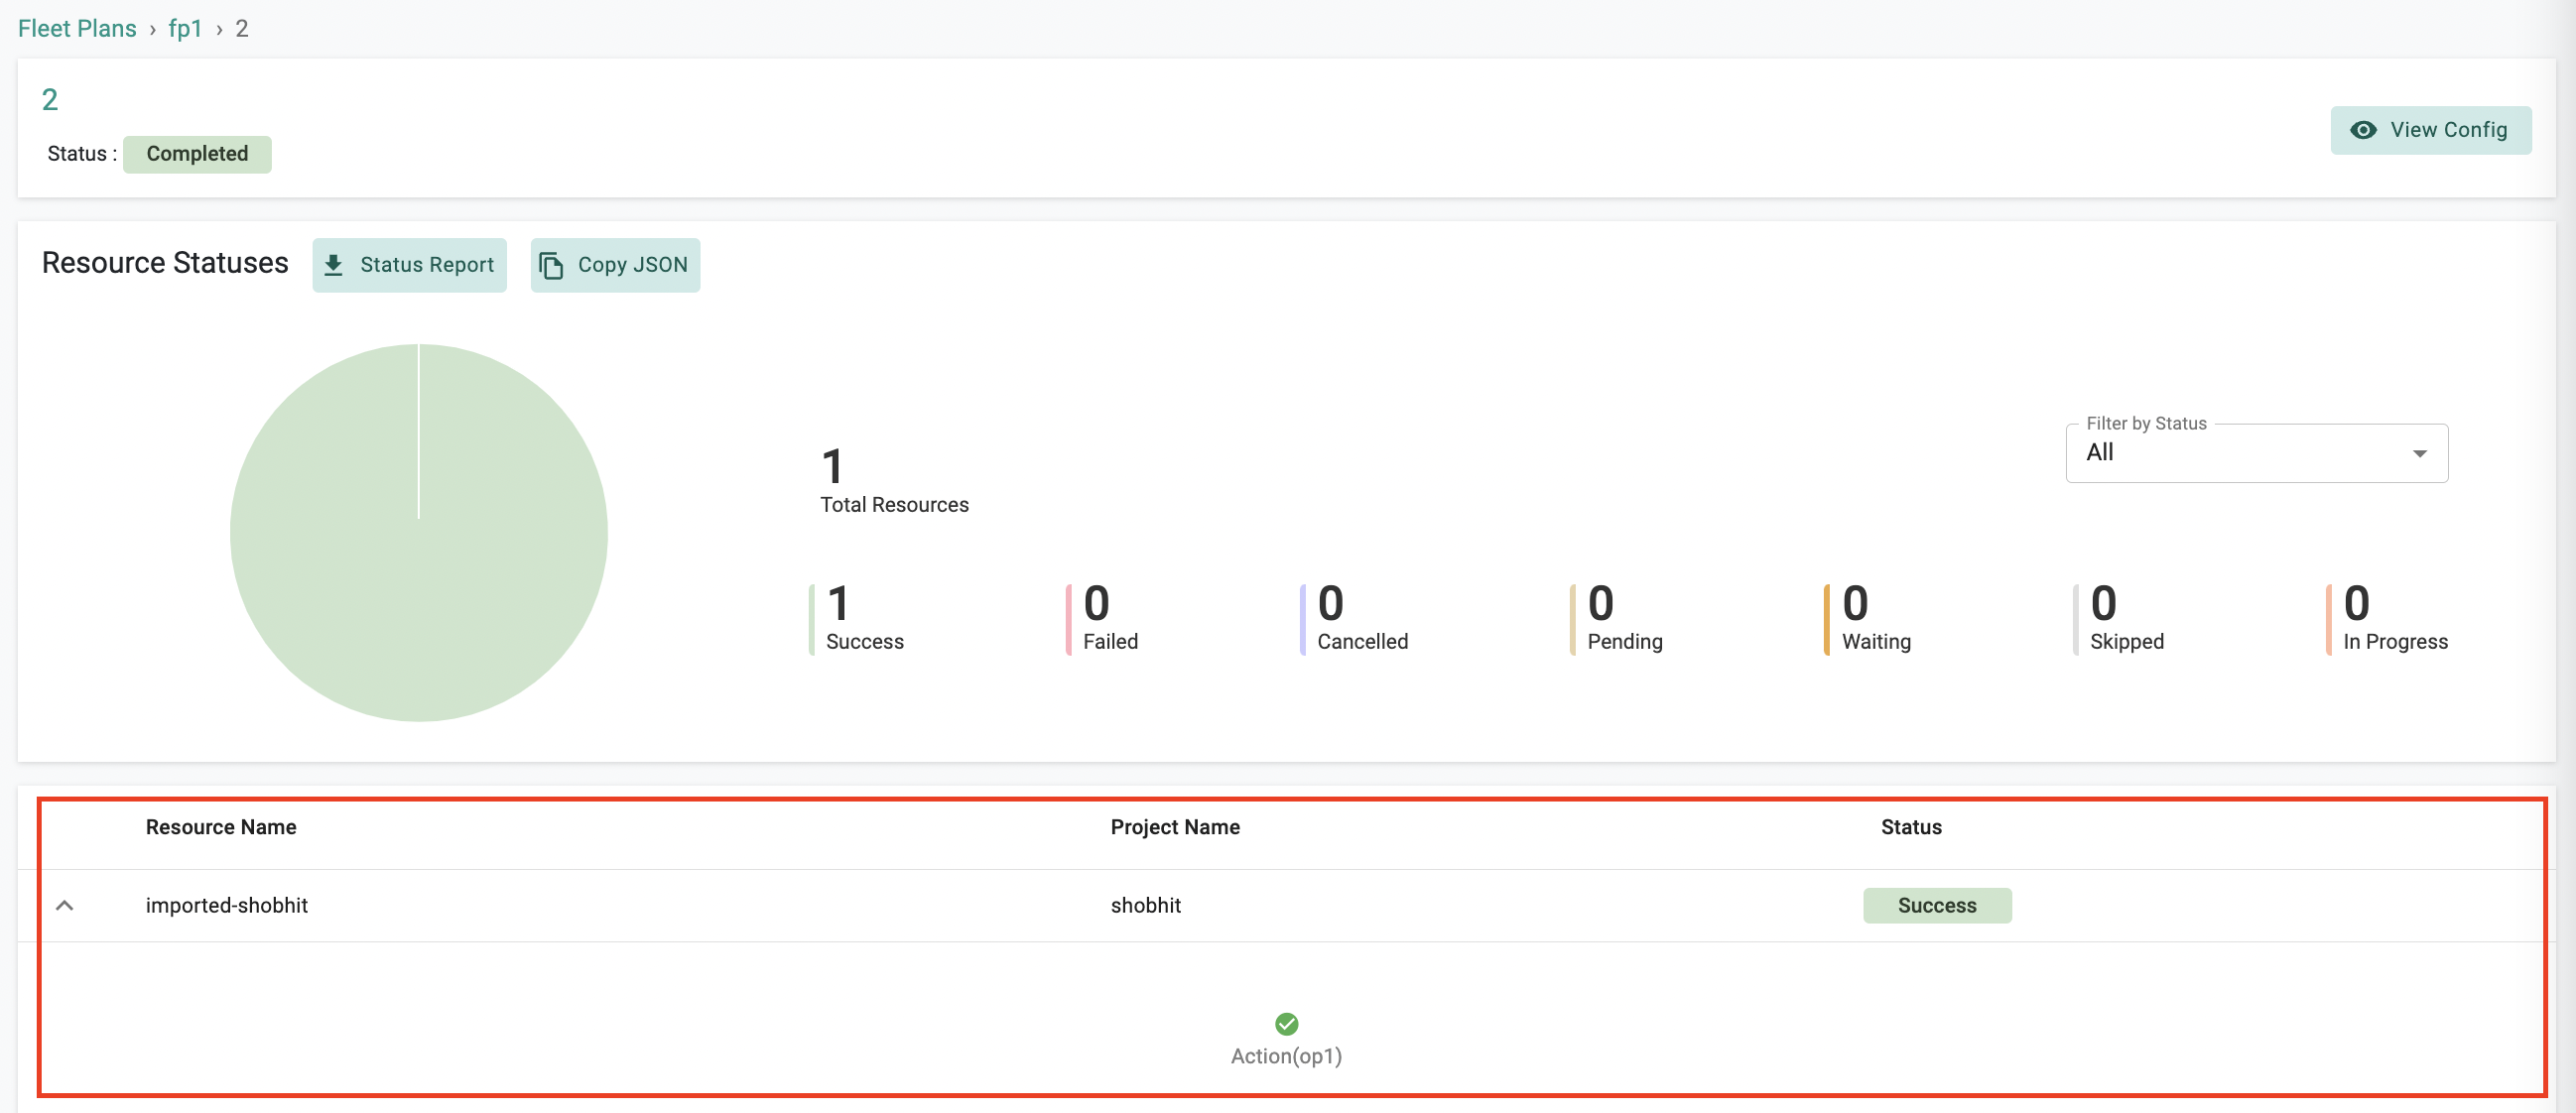Click the copy icon beside Copy JSON
The height and width of the screenshot is (1113, 2576).
point(551,265)
